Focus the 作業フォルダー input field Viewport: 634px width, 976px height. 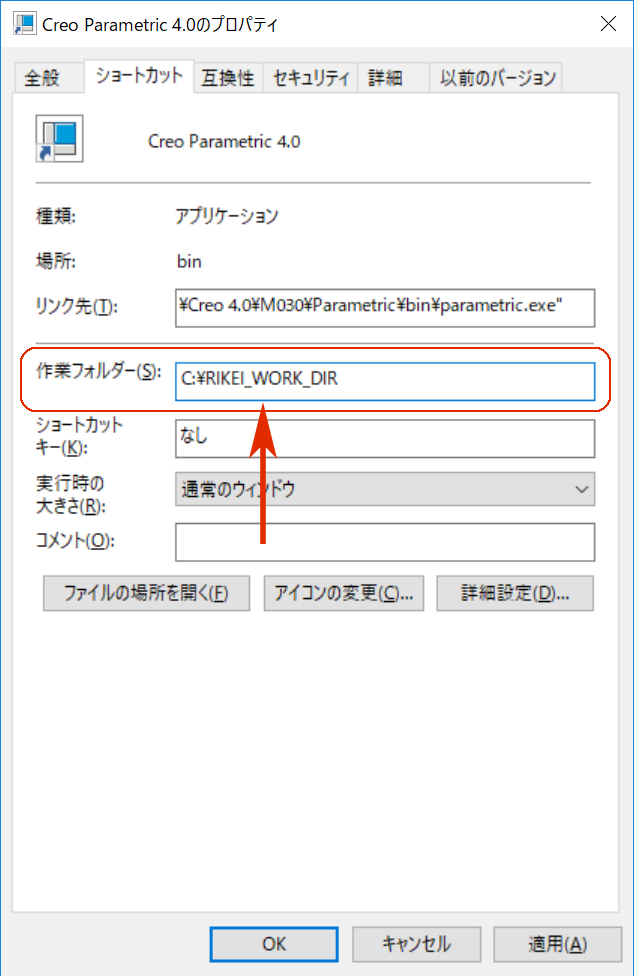(384, 381)
